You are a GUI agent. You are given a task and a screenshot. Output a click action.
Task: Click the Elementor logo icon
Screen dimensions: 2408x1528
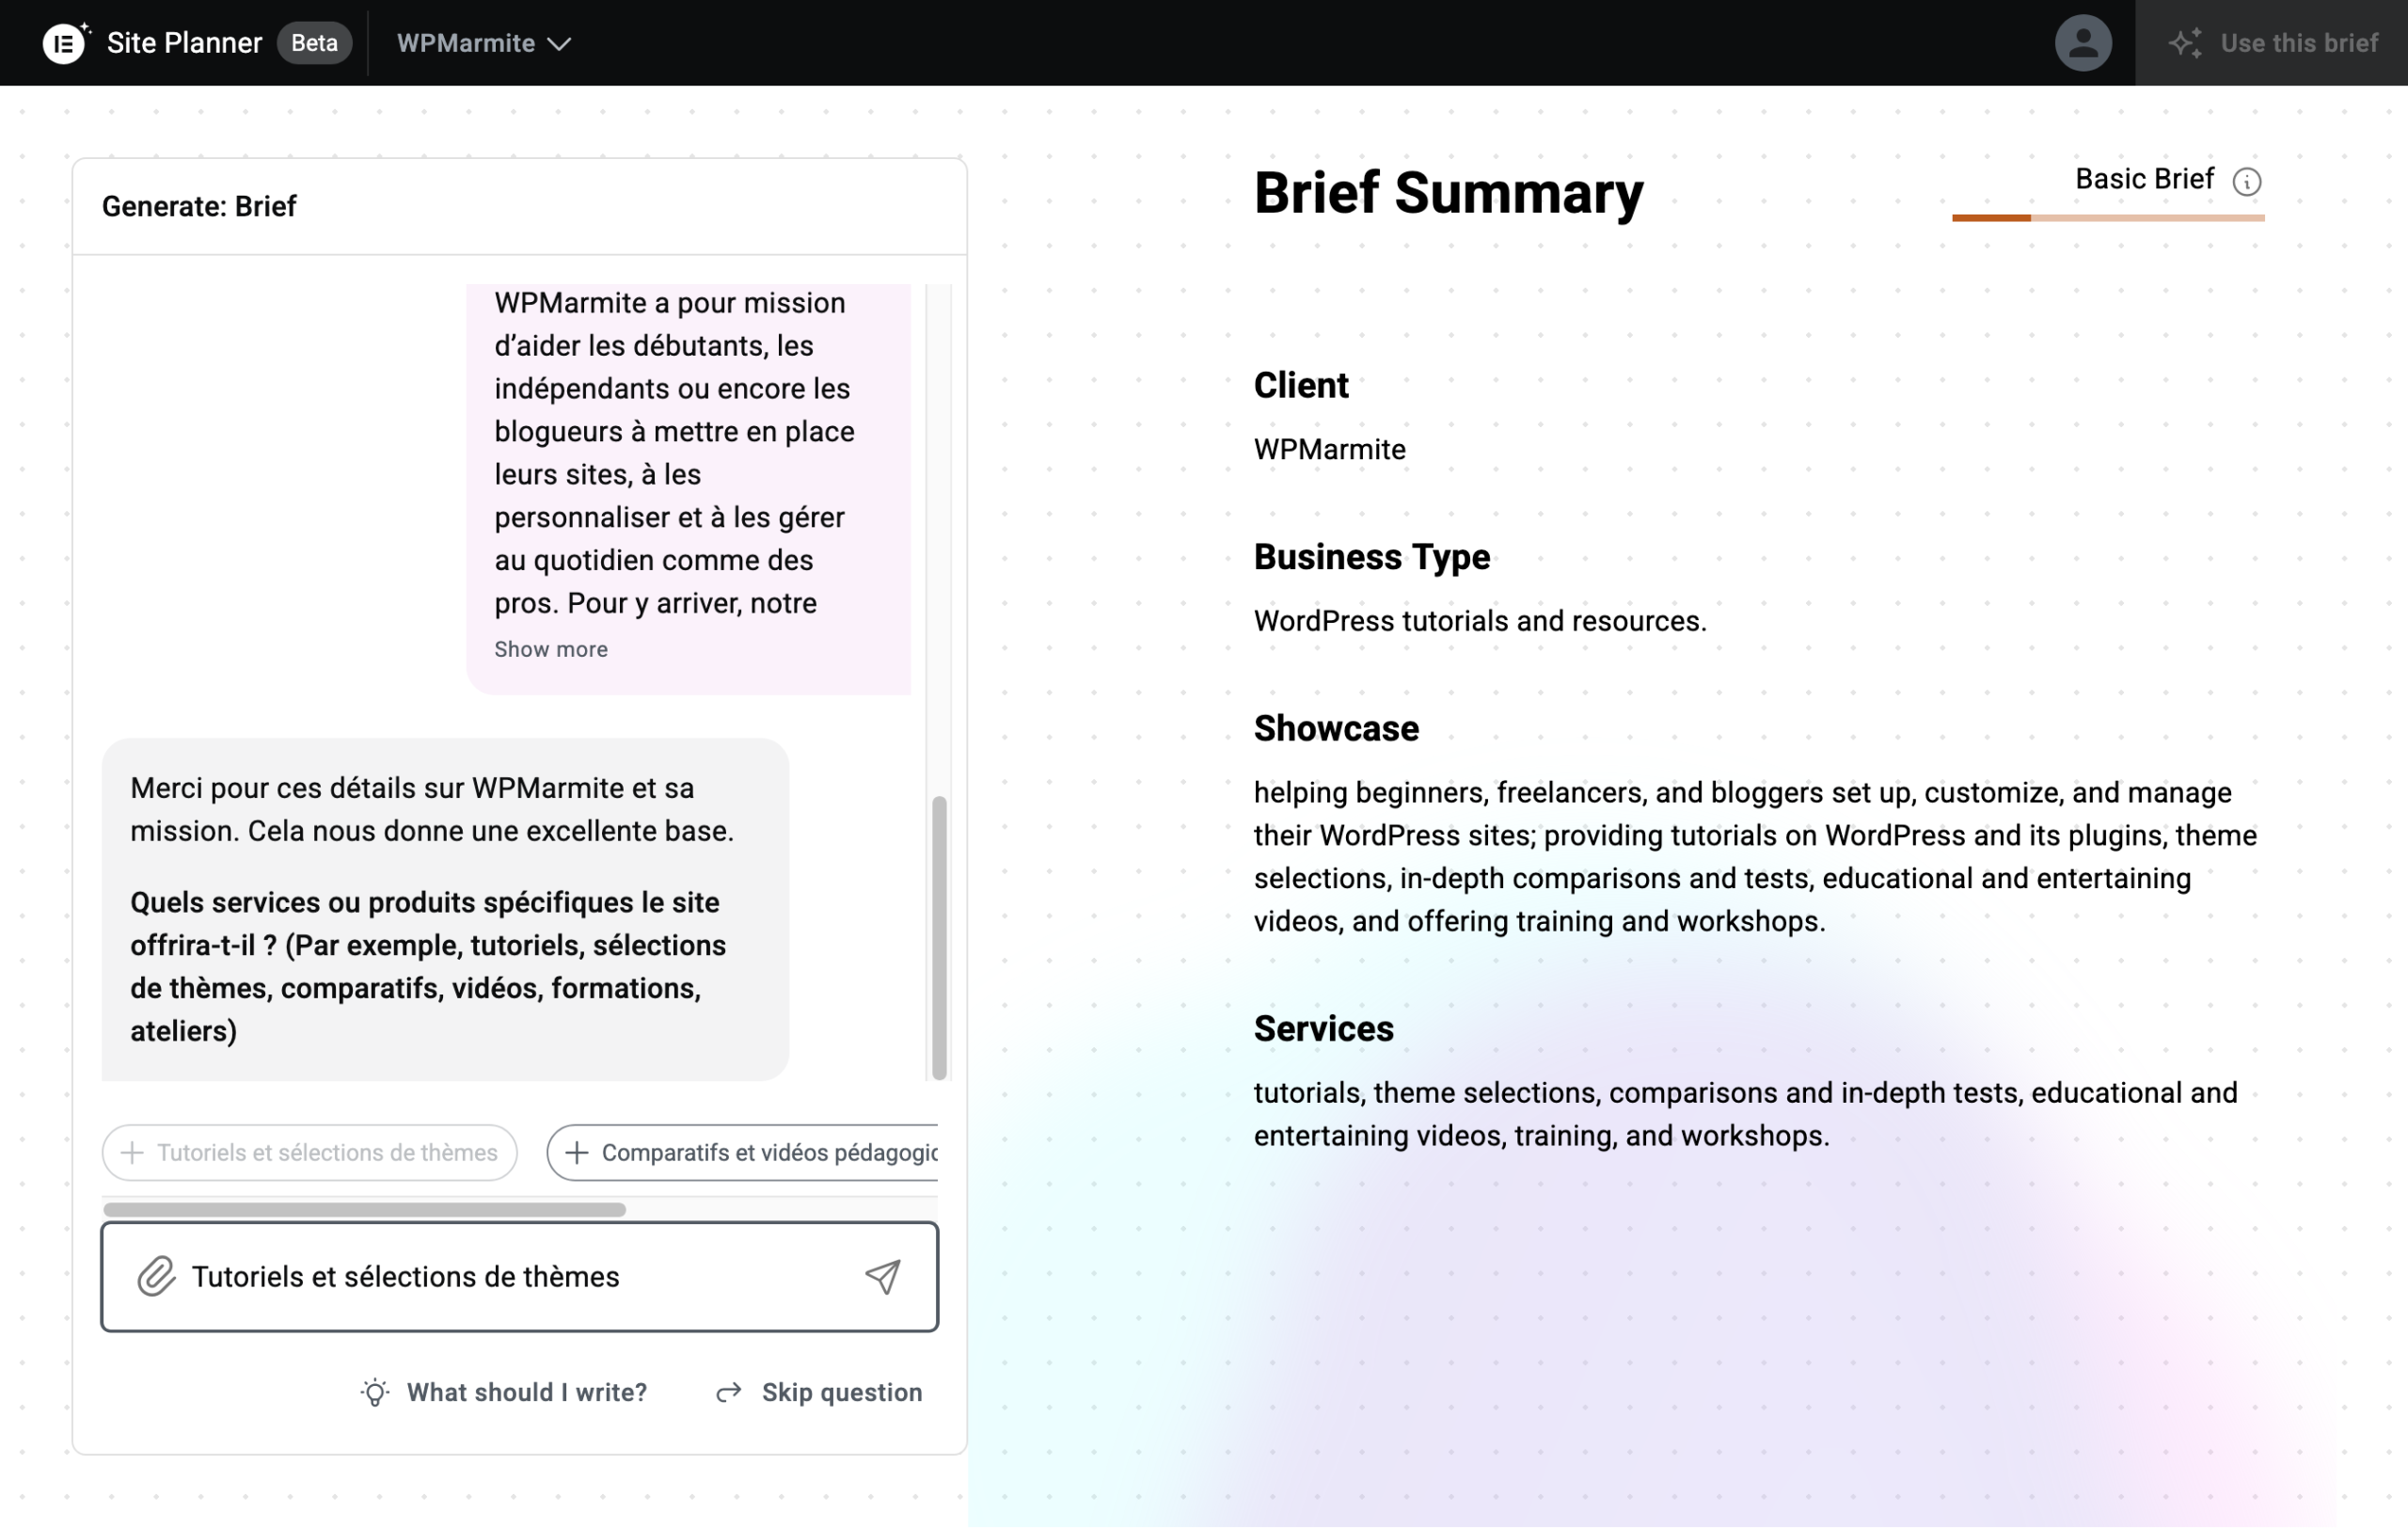coord(65,43)
